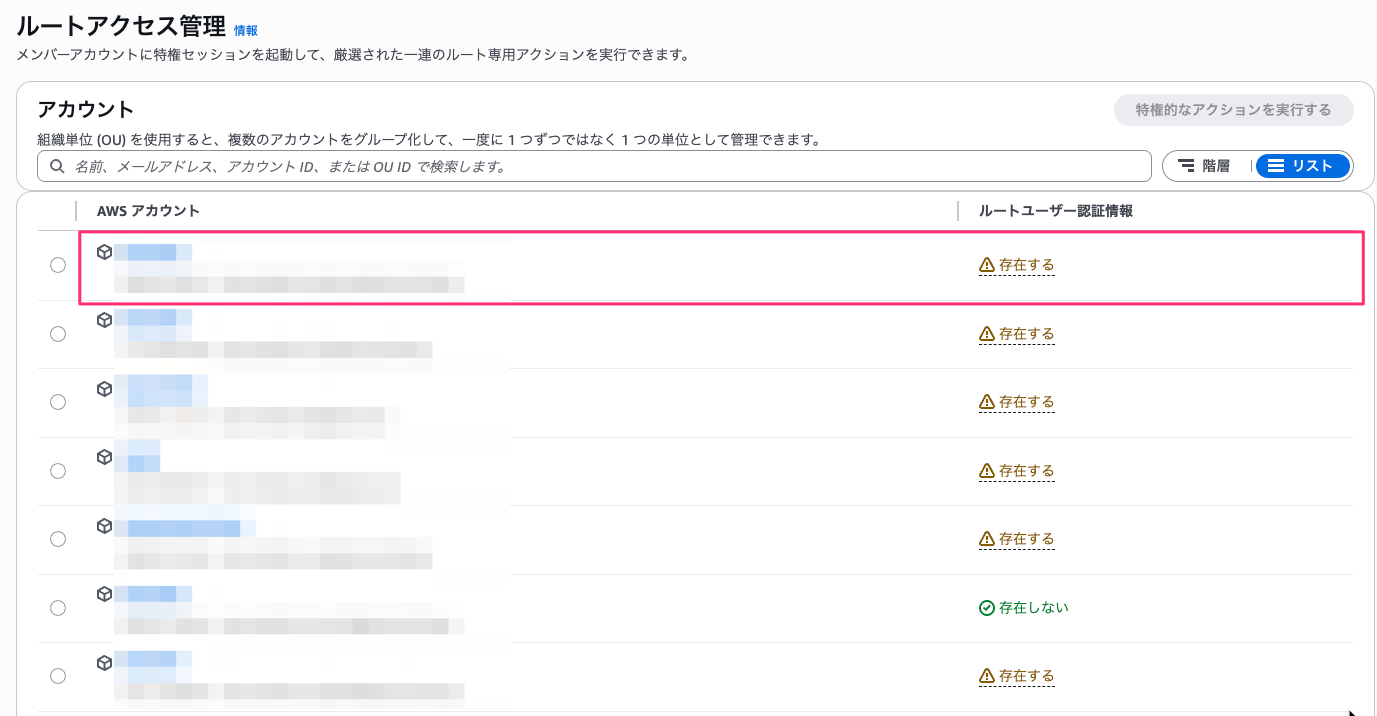The width and height of the screenshot is (1377, 716).
Task: Click 存在する status link in first row
Action: (1026, 265)
